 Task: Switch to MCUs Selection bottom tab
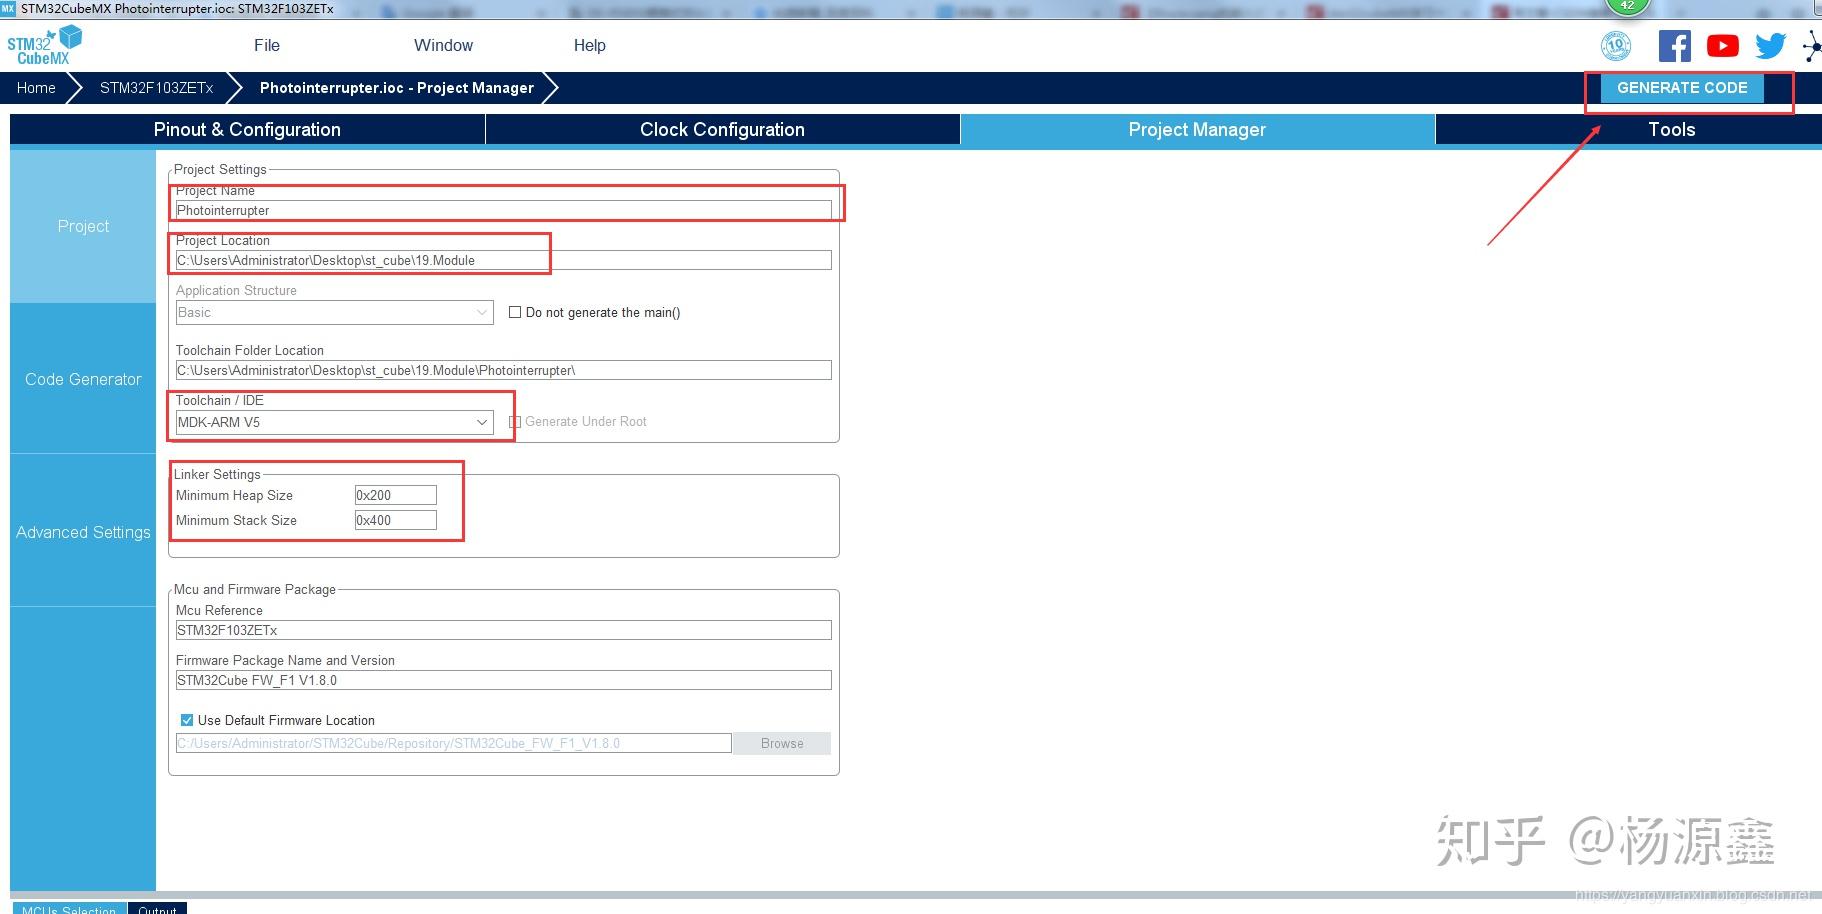coord(69,908)
